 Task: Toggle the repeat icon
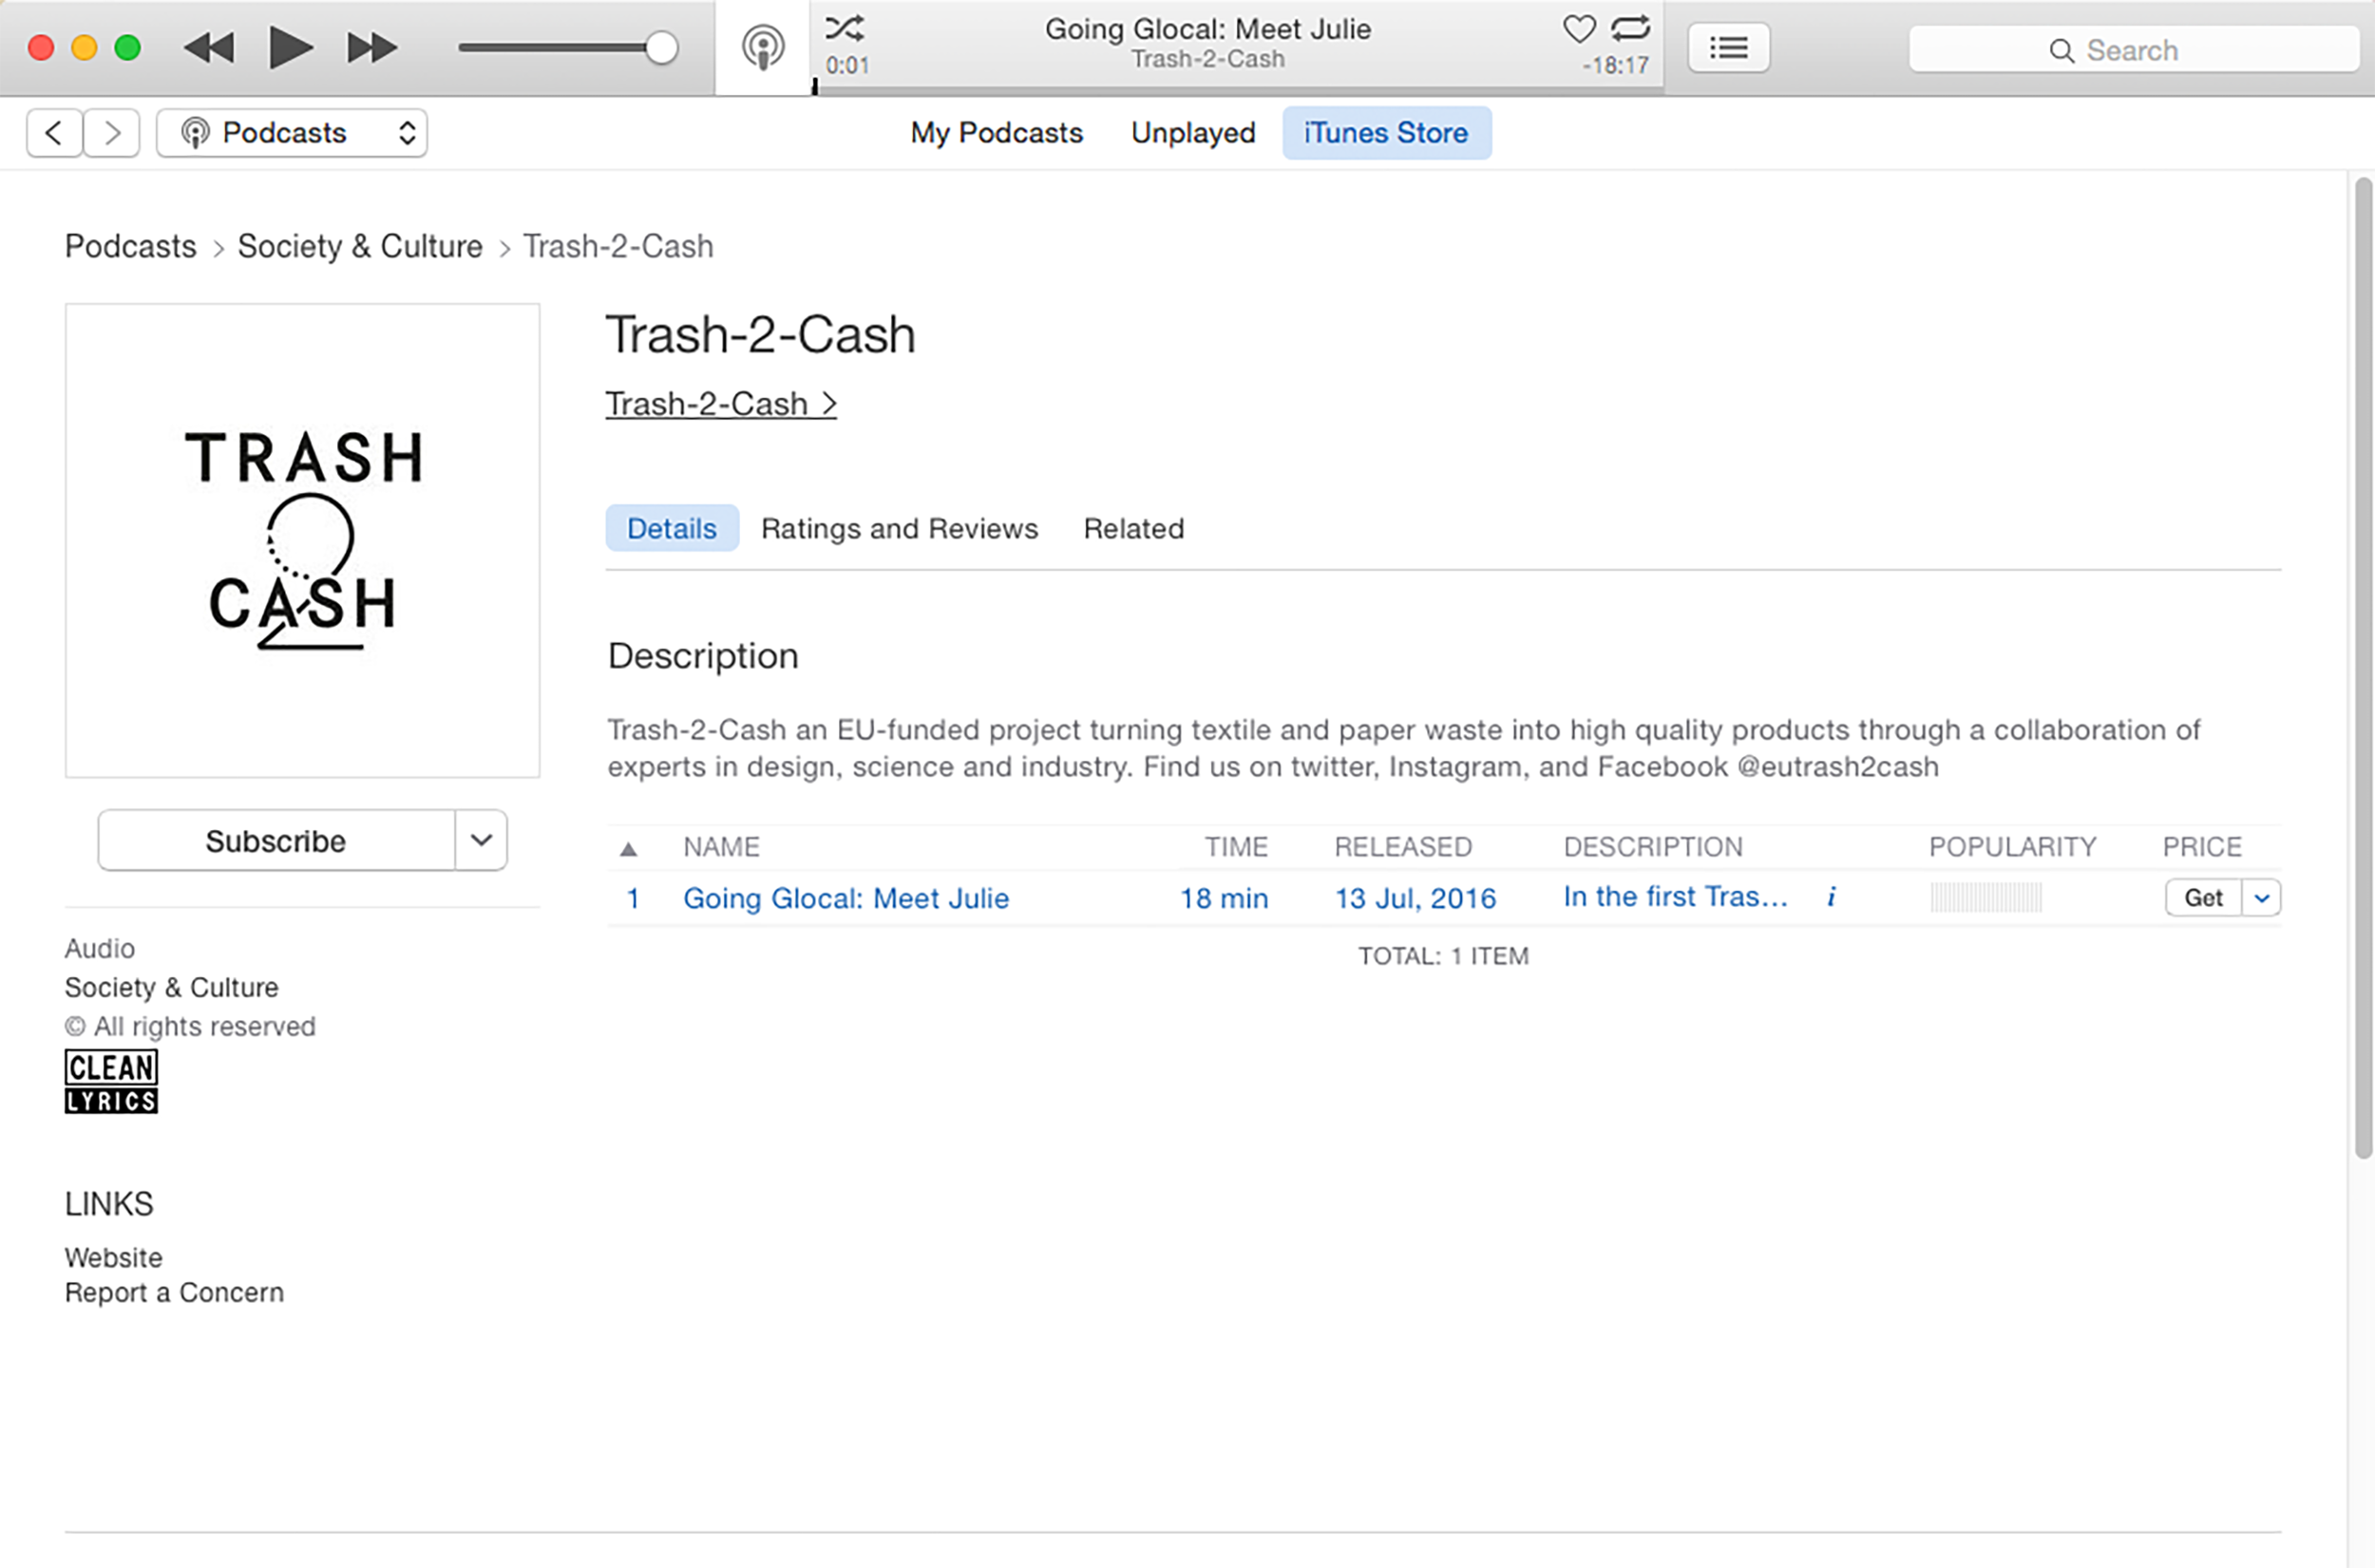(x=1630, y=28)
